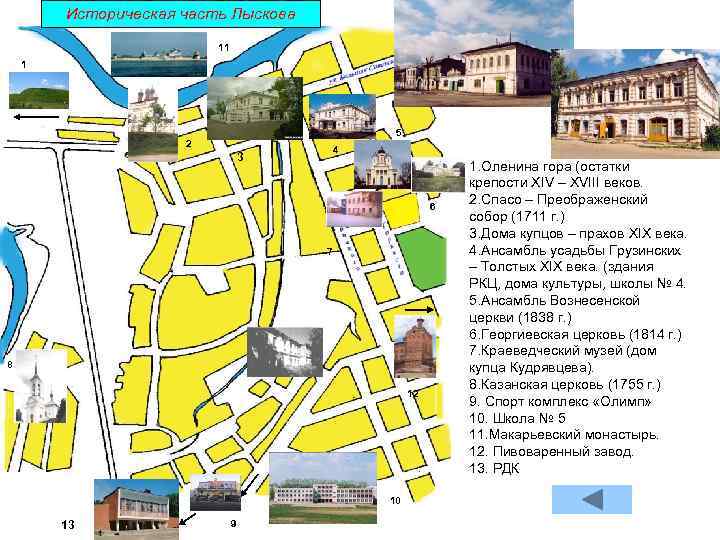Open the pink building photo near number 7
The height and width of the screenshot is (540, 720).
(354, 209)
